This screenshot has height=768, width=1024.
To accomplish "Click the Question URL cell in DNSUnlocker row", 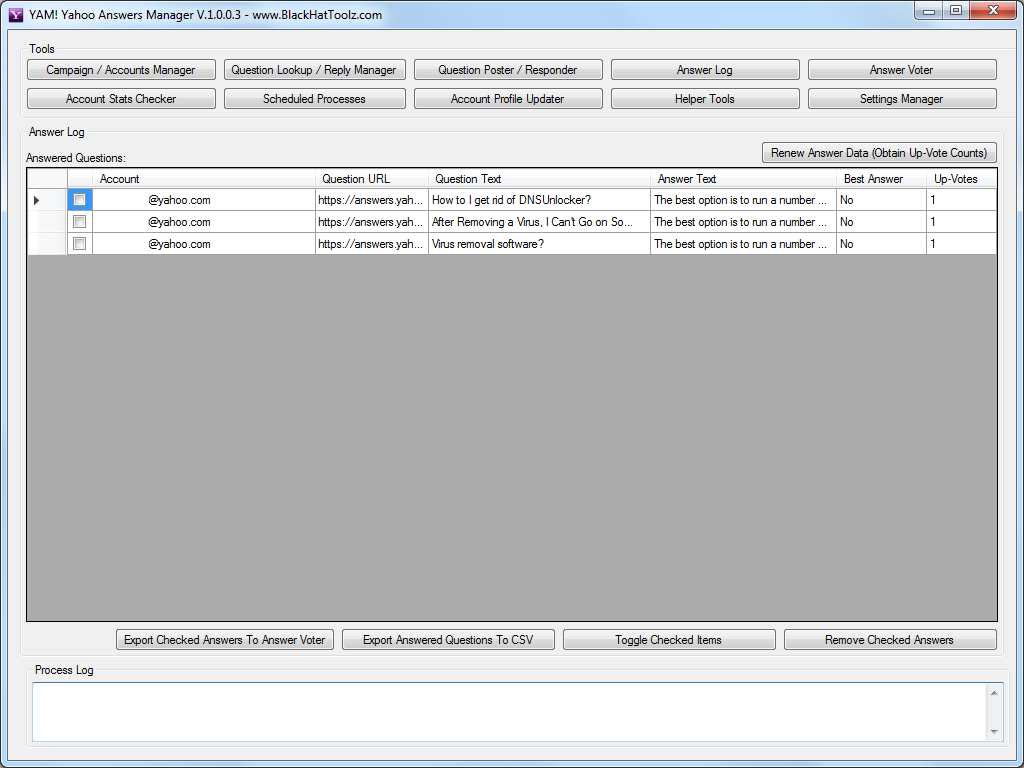I will coord(372,200).
